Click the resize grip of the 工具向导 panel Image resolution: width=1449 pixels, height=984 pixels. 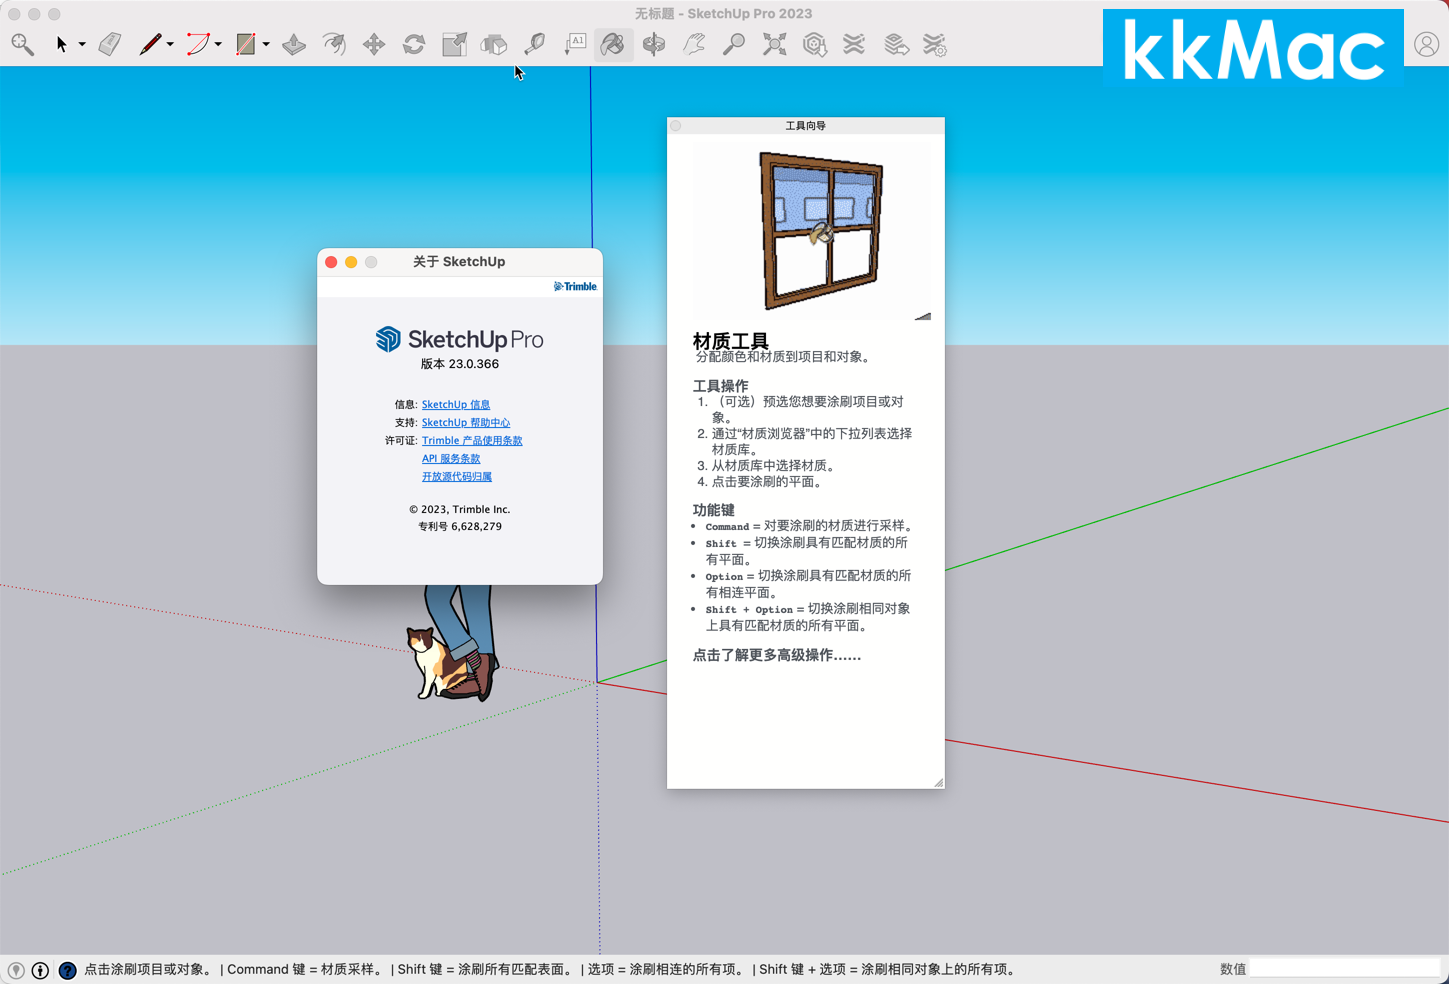pyautogui.click(x=938, y=782)
